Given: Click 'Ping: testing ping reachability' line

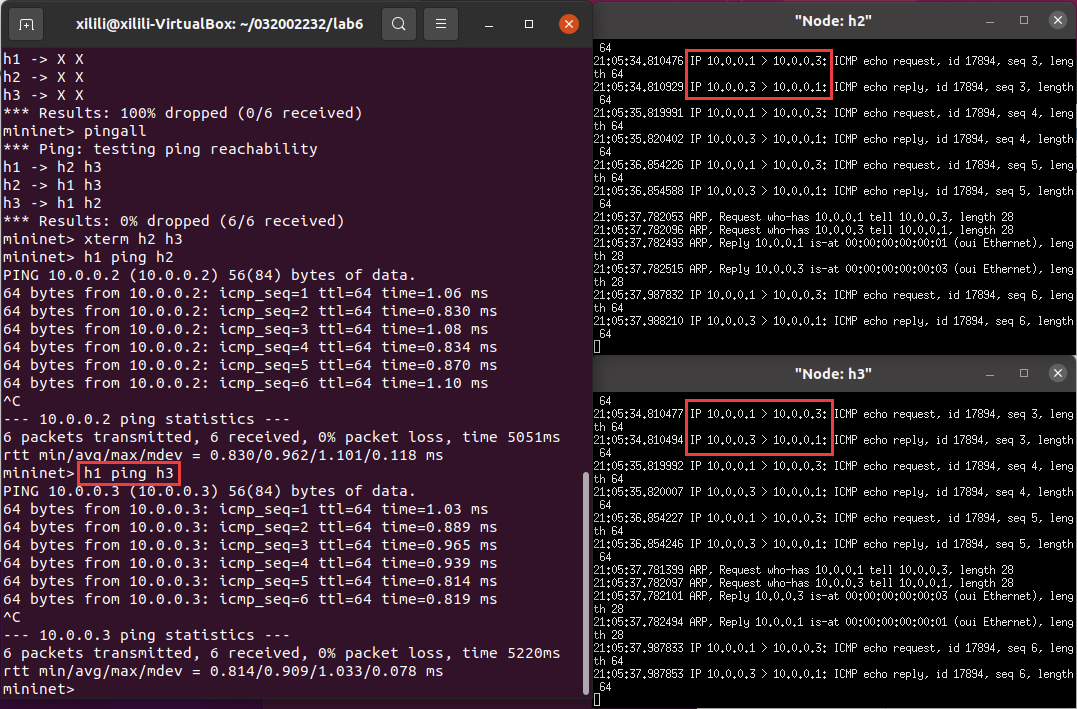Looking at the screenshot, I should click(x=160, y=149).
